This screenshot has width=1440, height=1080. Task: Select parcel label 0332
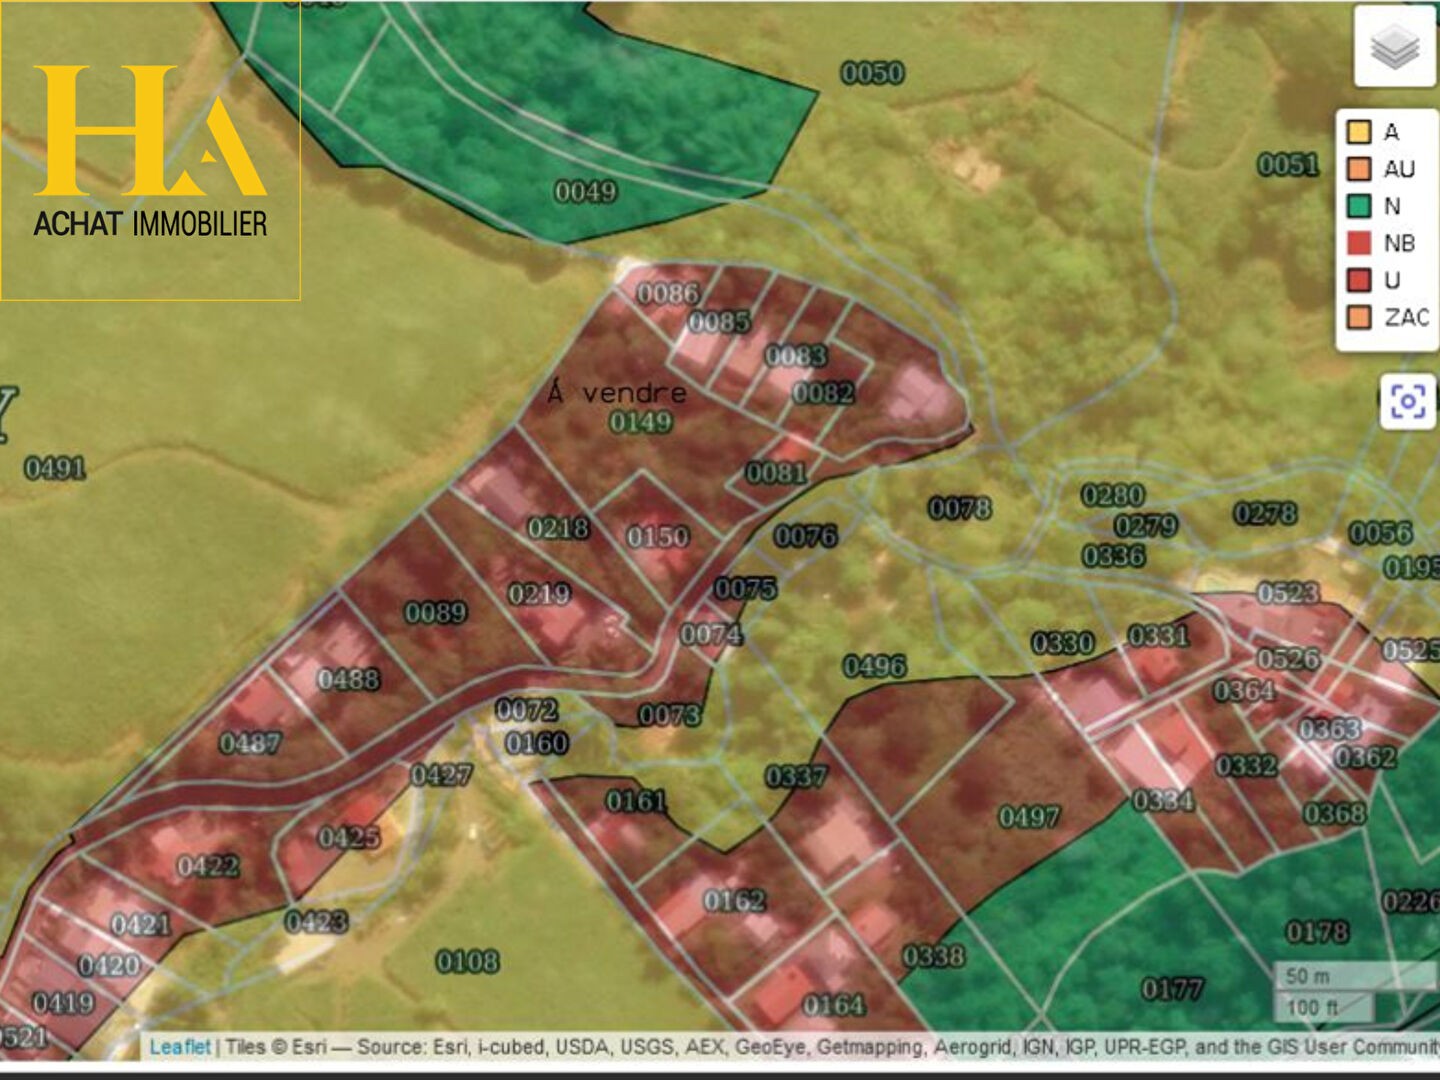(x=1246, y=766)
